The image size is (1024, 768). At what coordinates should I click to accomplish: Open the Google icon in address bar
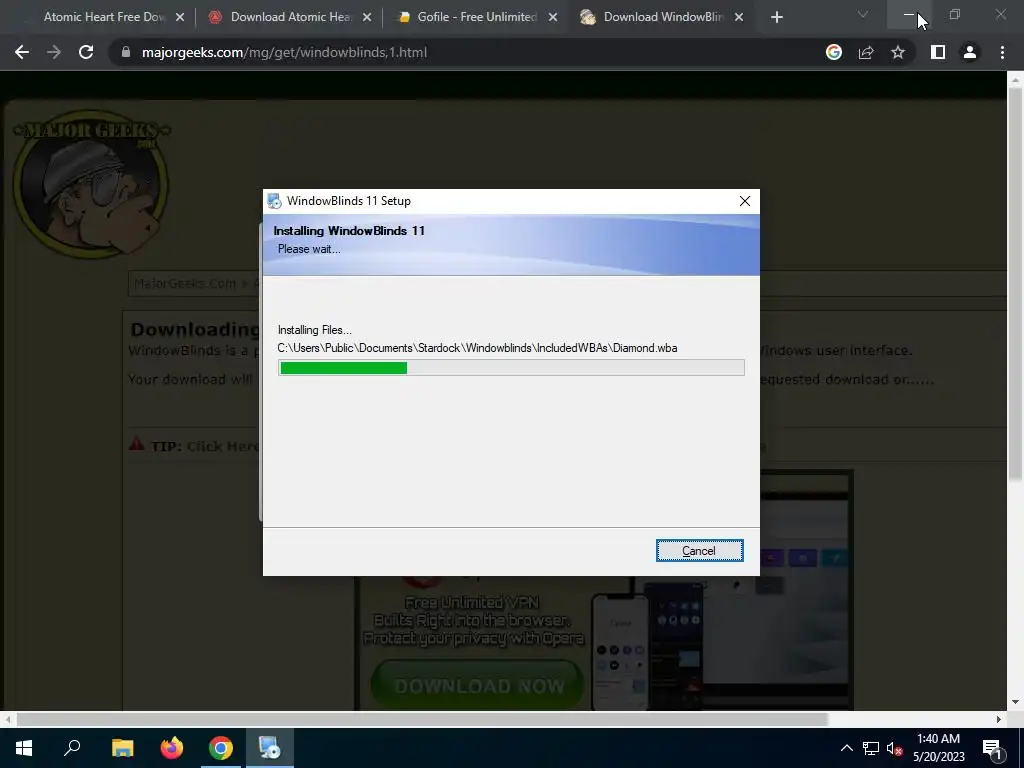click(834, 52)
